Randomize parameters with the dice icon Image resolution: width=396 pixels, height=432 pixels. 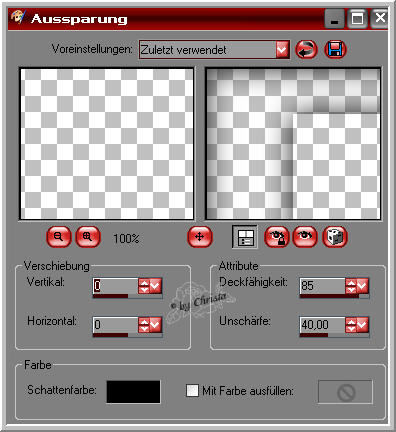335,237
